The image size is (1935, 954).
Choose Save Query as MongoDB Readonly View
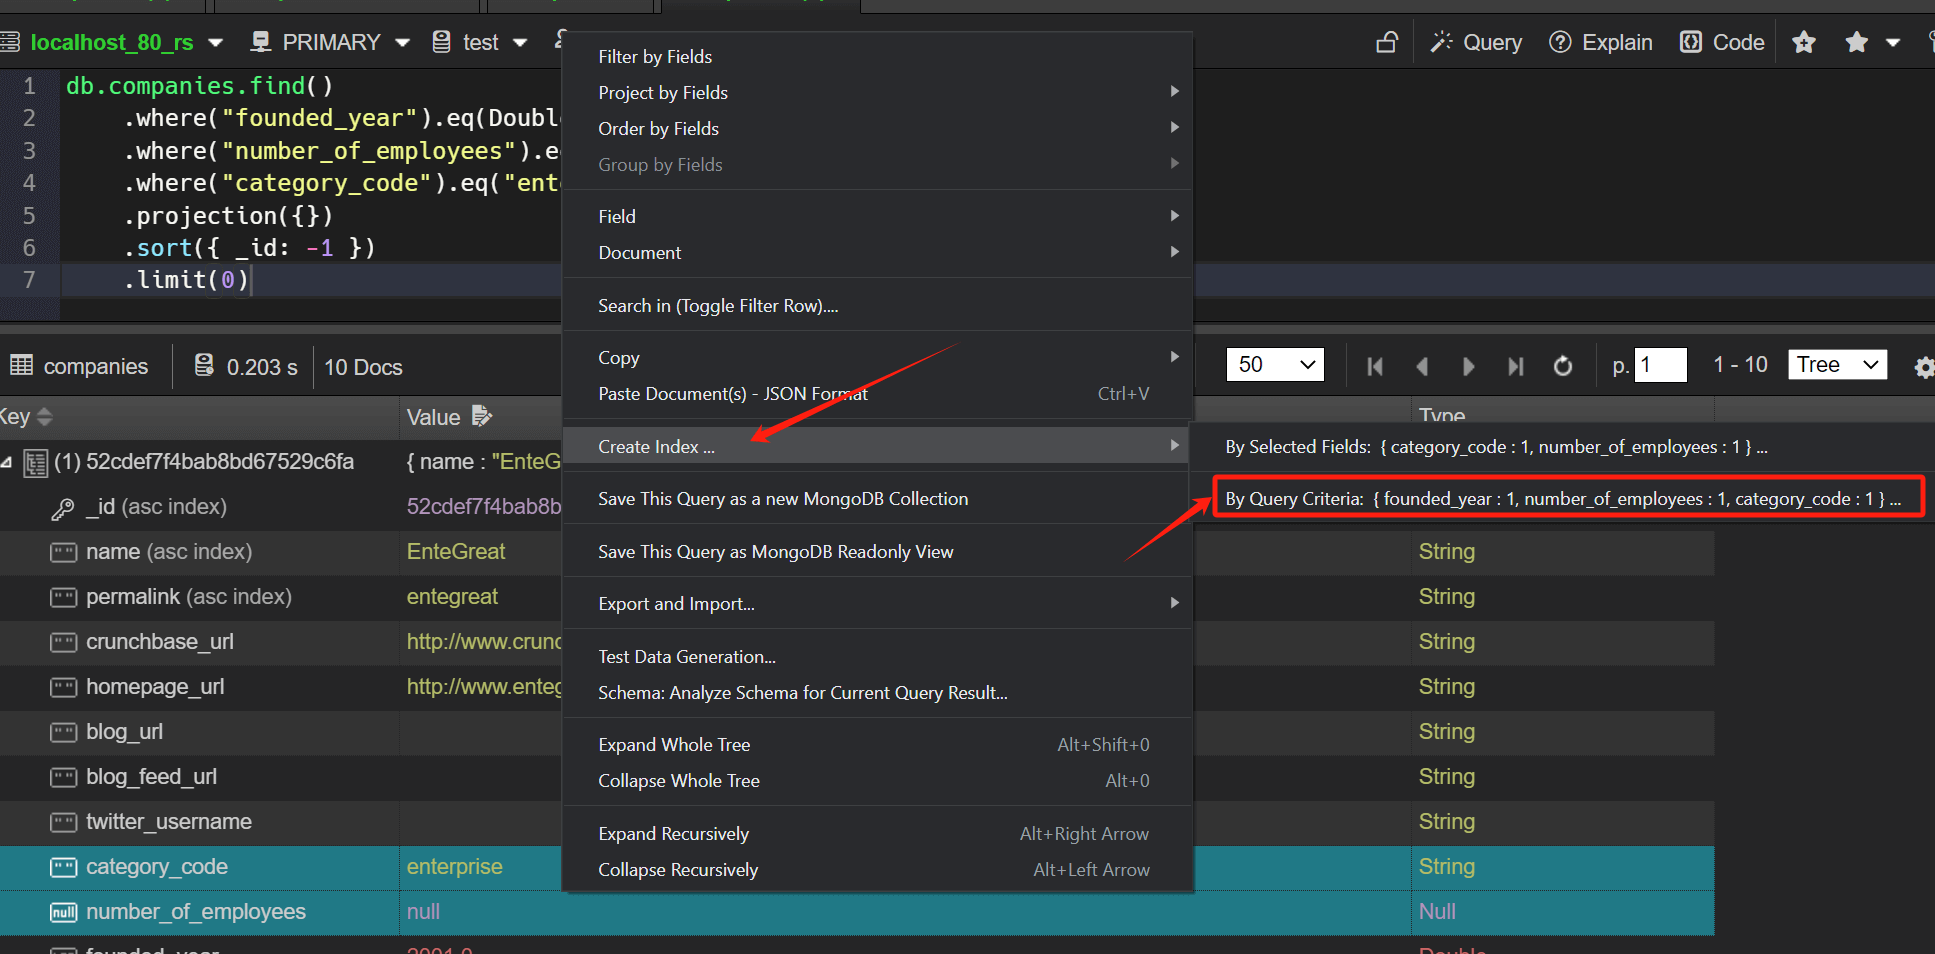(878, 552)
